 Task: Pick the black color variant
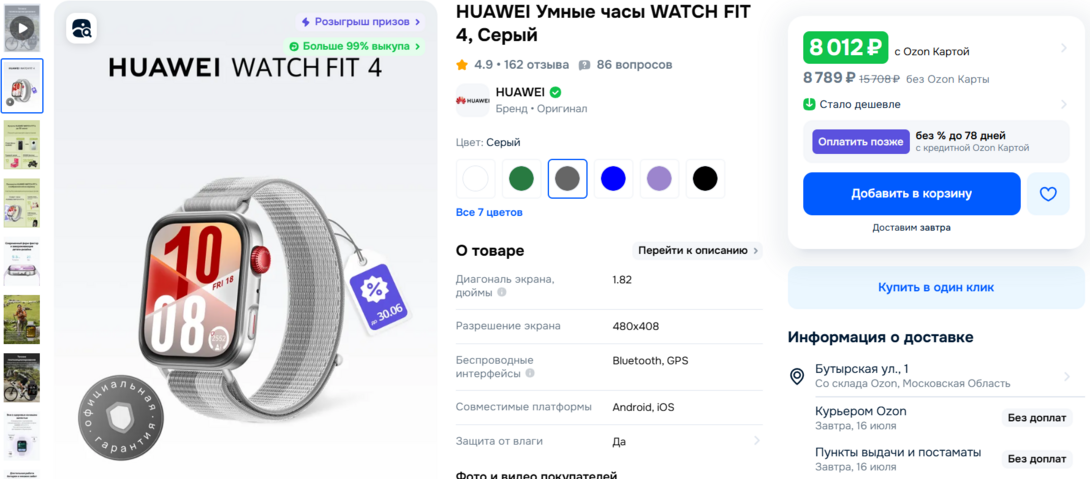[x=705, y=179]
